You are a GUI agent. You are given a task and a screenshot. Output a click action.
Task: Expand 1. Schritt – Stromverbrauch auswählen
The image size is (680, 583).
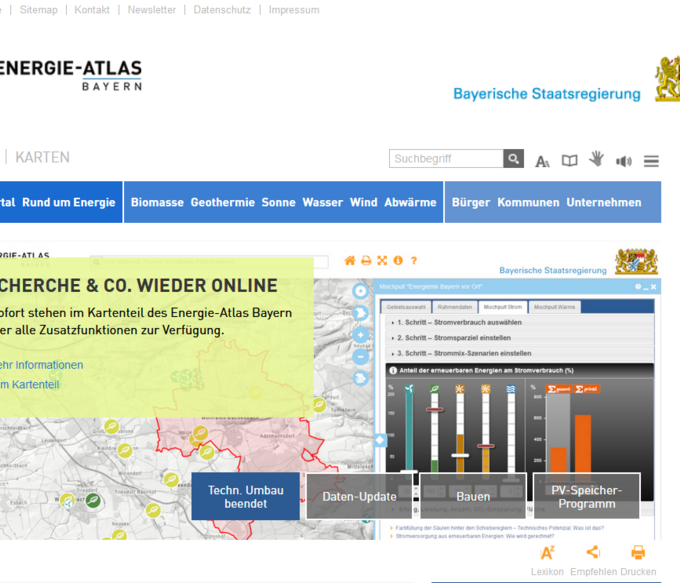[520, 322]
